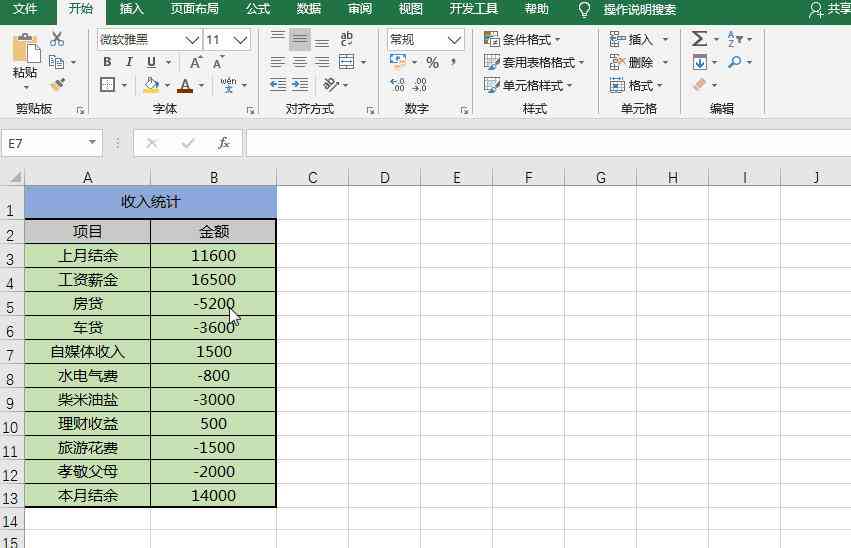851x548 pixels.
Task: Click Find and Select magnifier
Action: point(735,62)
